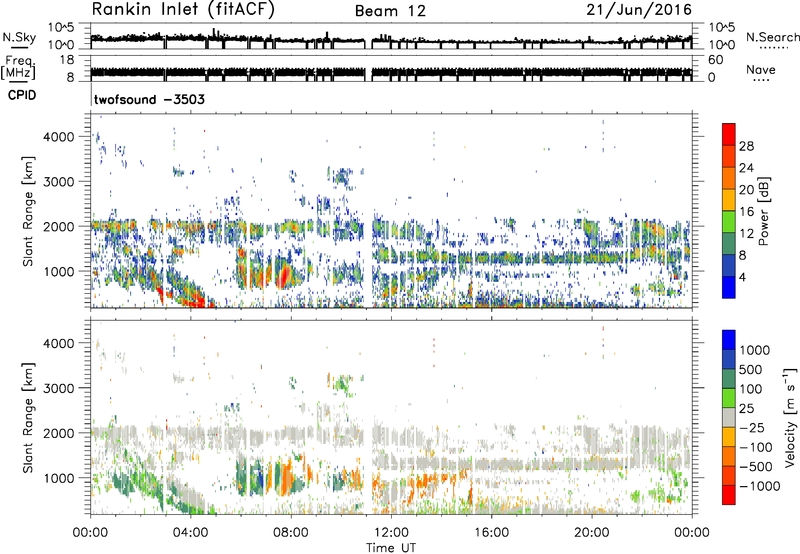Click the power colorbar value 16
800x554 pixels.
pos(746,212)
